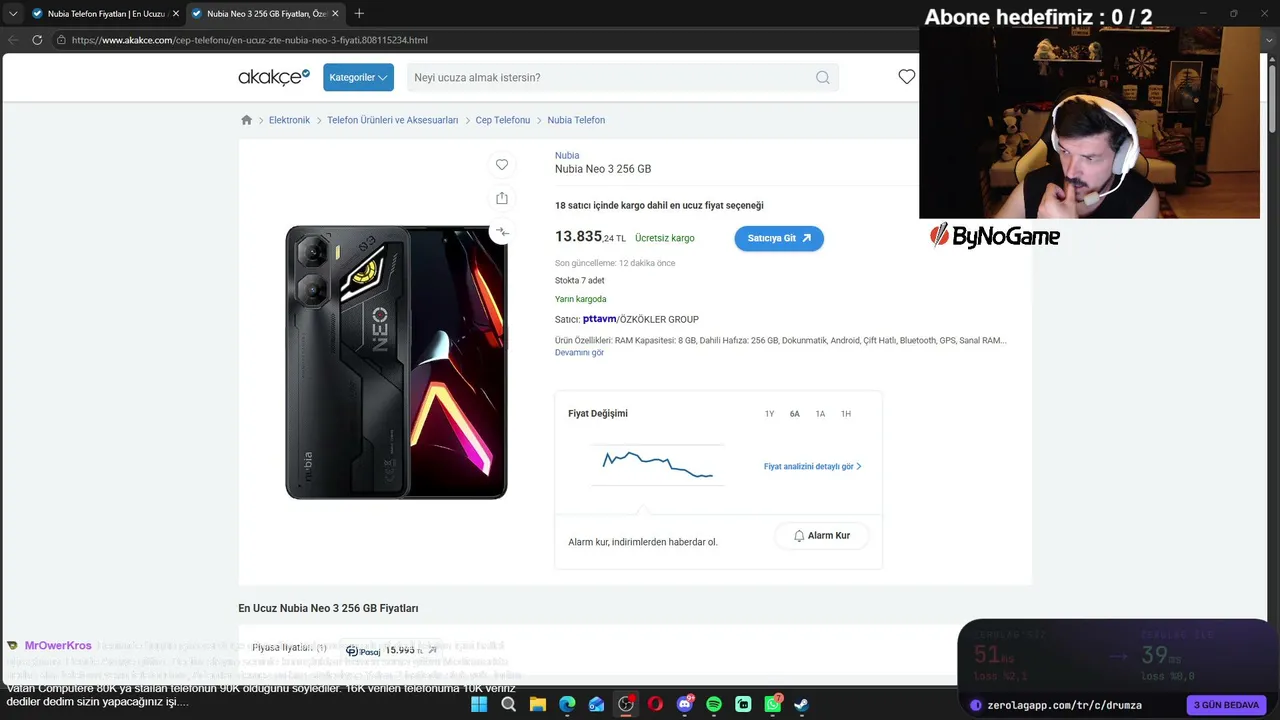This screenshot has height=720, width=1280.
Task: Select the 1Y price history range
Action: tap(769, 414)
